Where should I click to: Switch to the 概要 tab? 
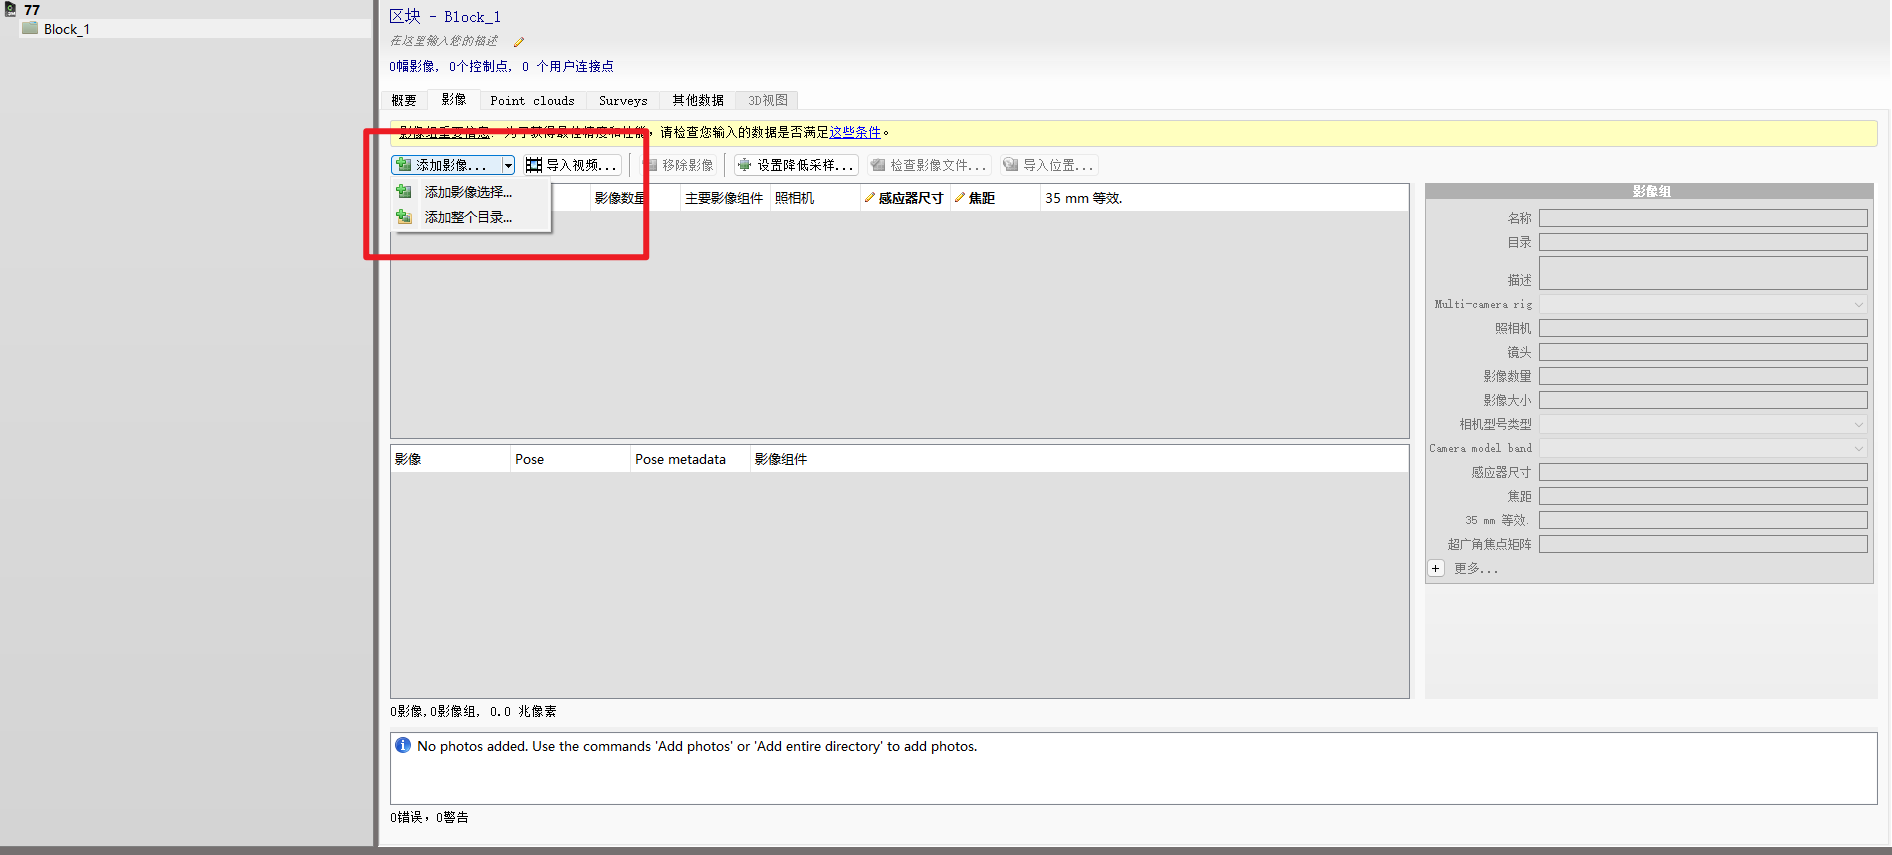coord(404,100)
